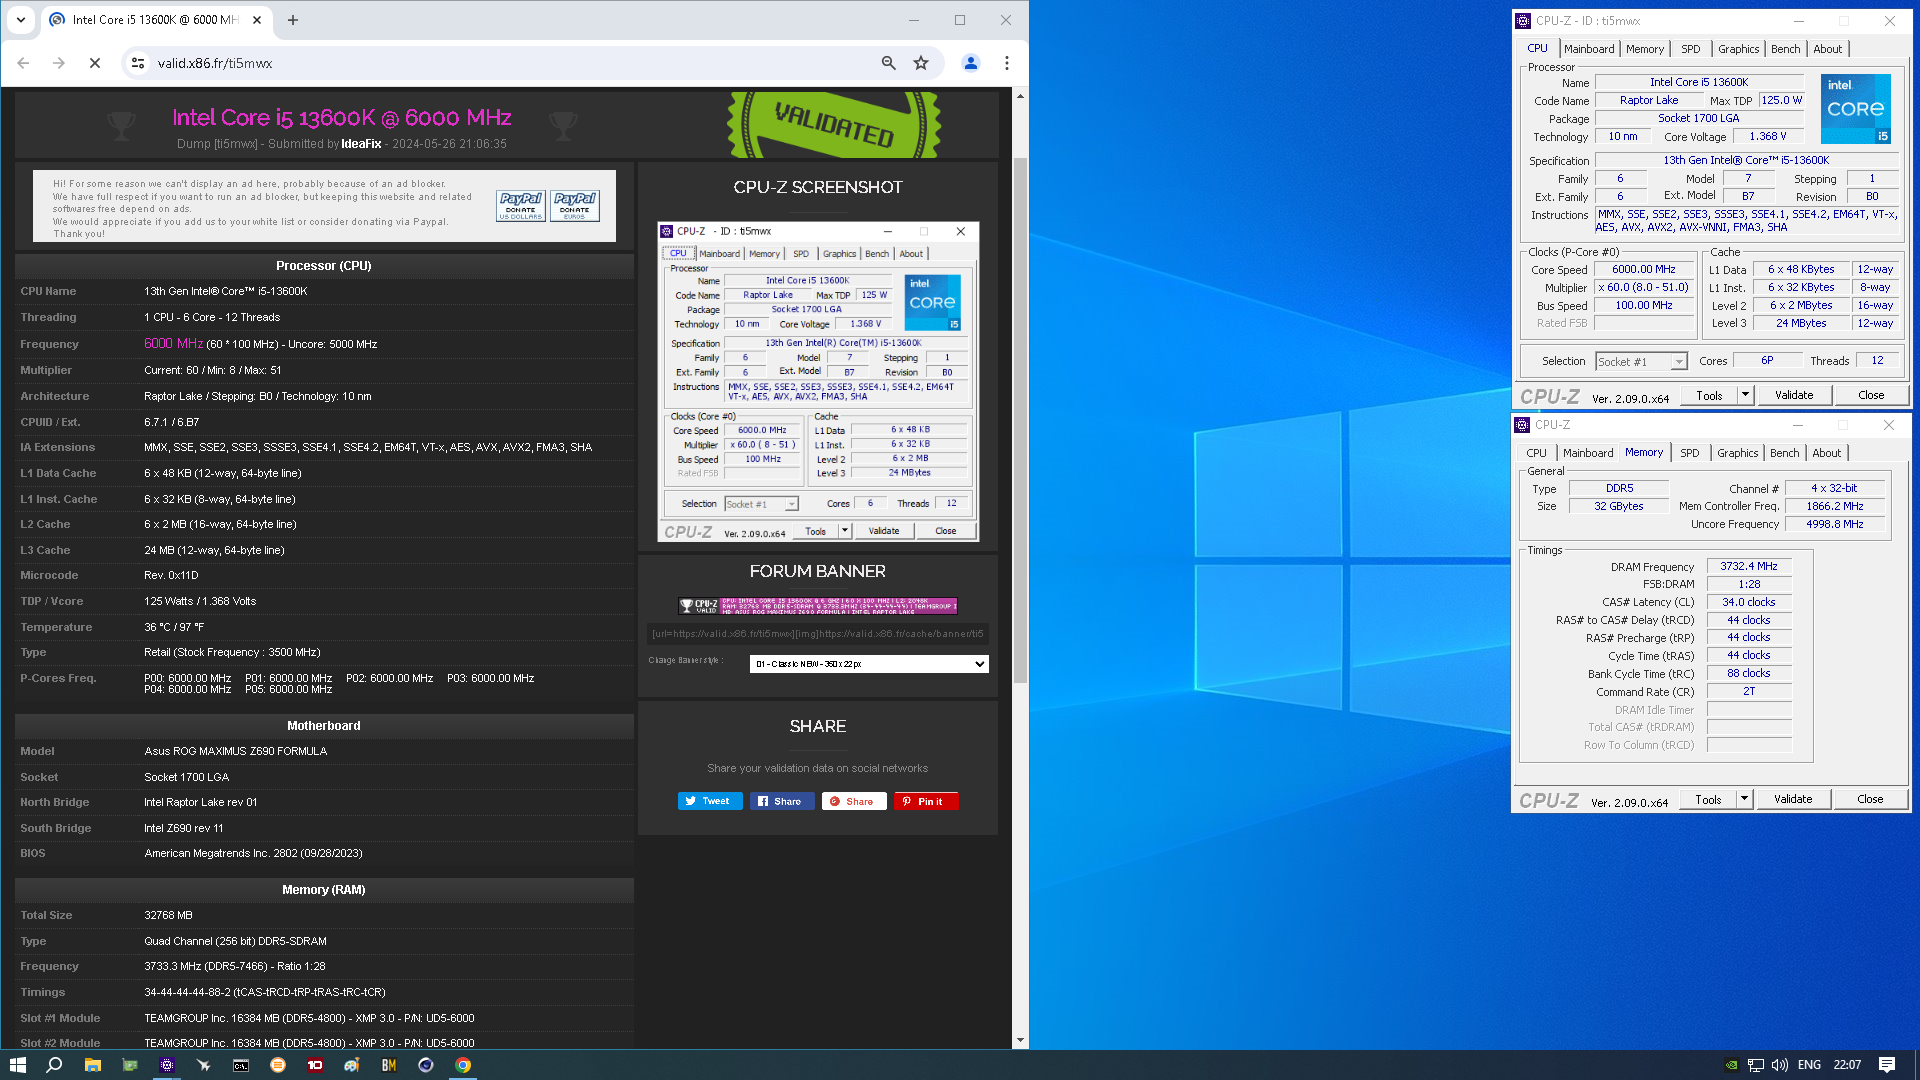Open new Chrome tab with plus
This screenshot has height=1080, width=1920.
pos(293,20)
